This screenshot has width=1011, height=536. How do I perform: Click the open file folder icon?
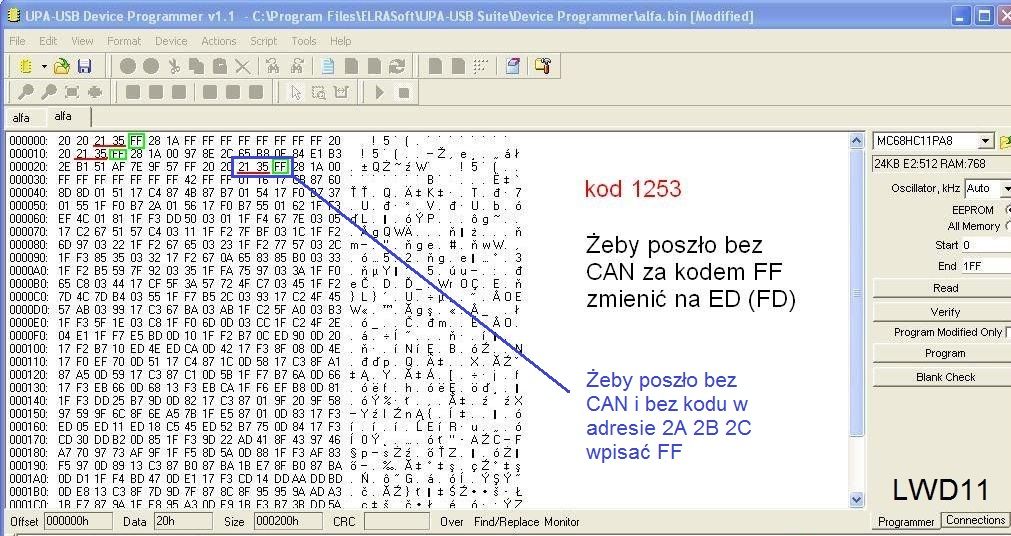coord(61,66)
